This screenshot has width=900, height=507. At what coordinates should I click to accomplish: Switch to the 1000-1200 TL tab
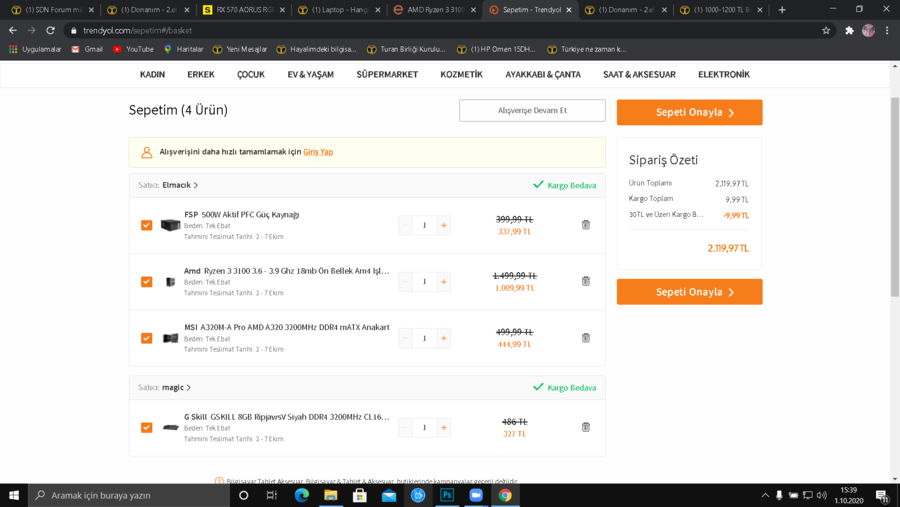[x=721, y=10]
